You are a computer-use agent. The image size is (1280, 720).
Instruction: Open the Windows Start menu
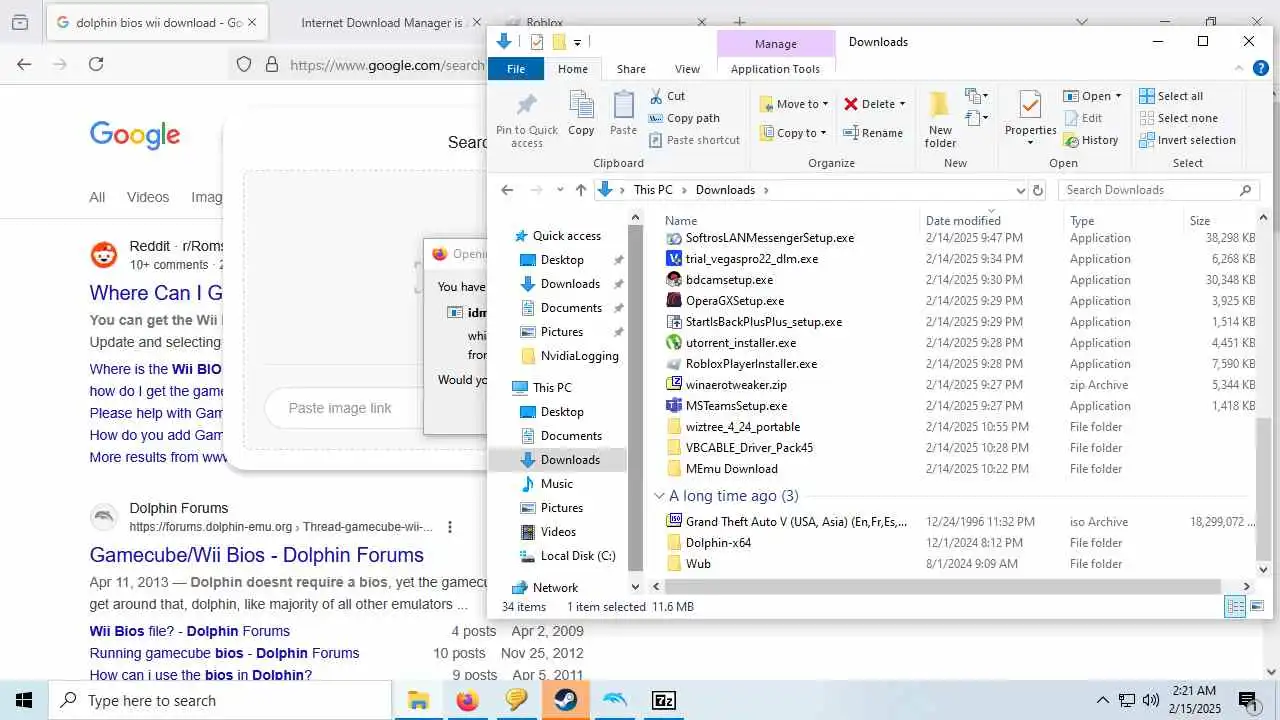(x=24, y=700)
